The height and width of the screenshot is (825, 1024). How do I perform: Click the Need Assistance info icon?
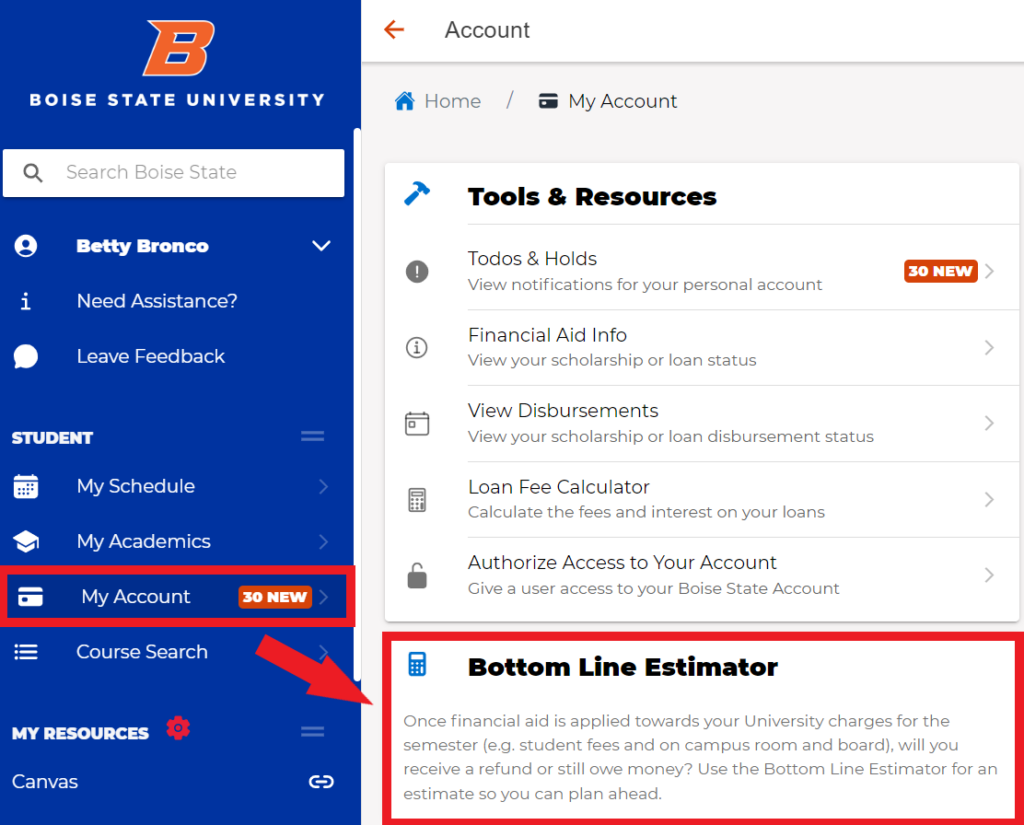pyautogui.click(x=25, y=301)
